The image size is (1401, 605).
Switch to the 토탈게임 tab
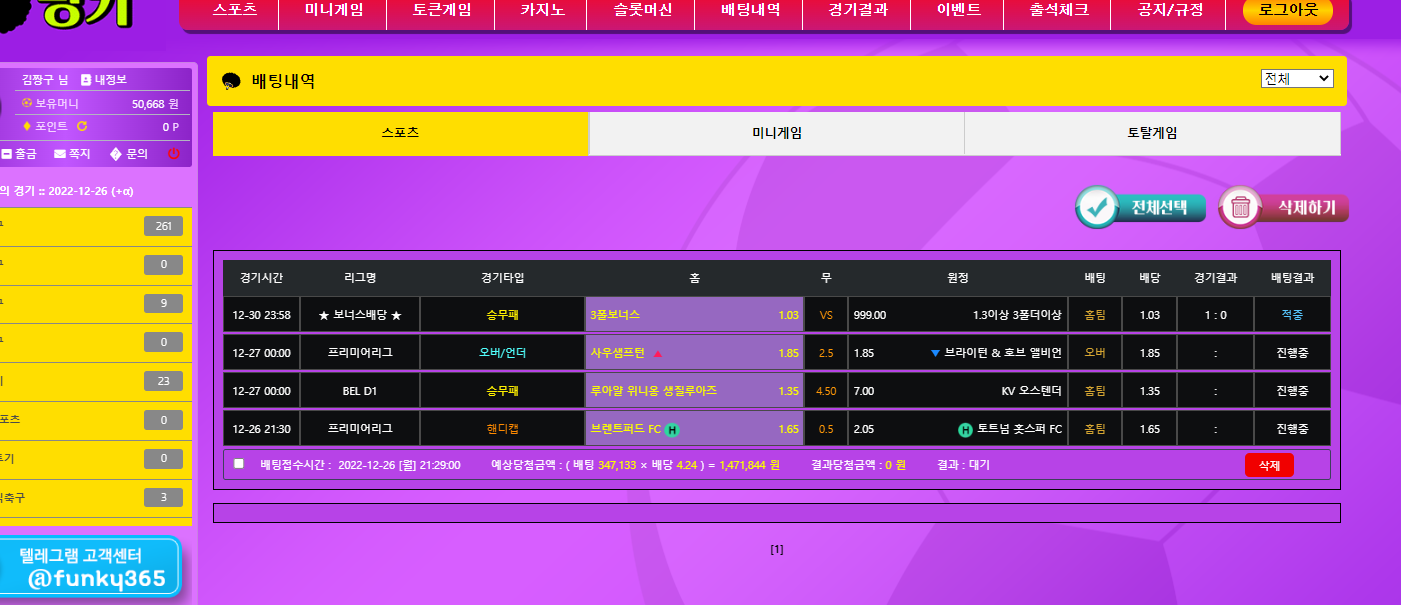point(1152,133)
